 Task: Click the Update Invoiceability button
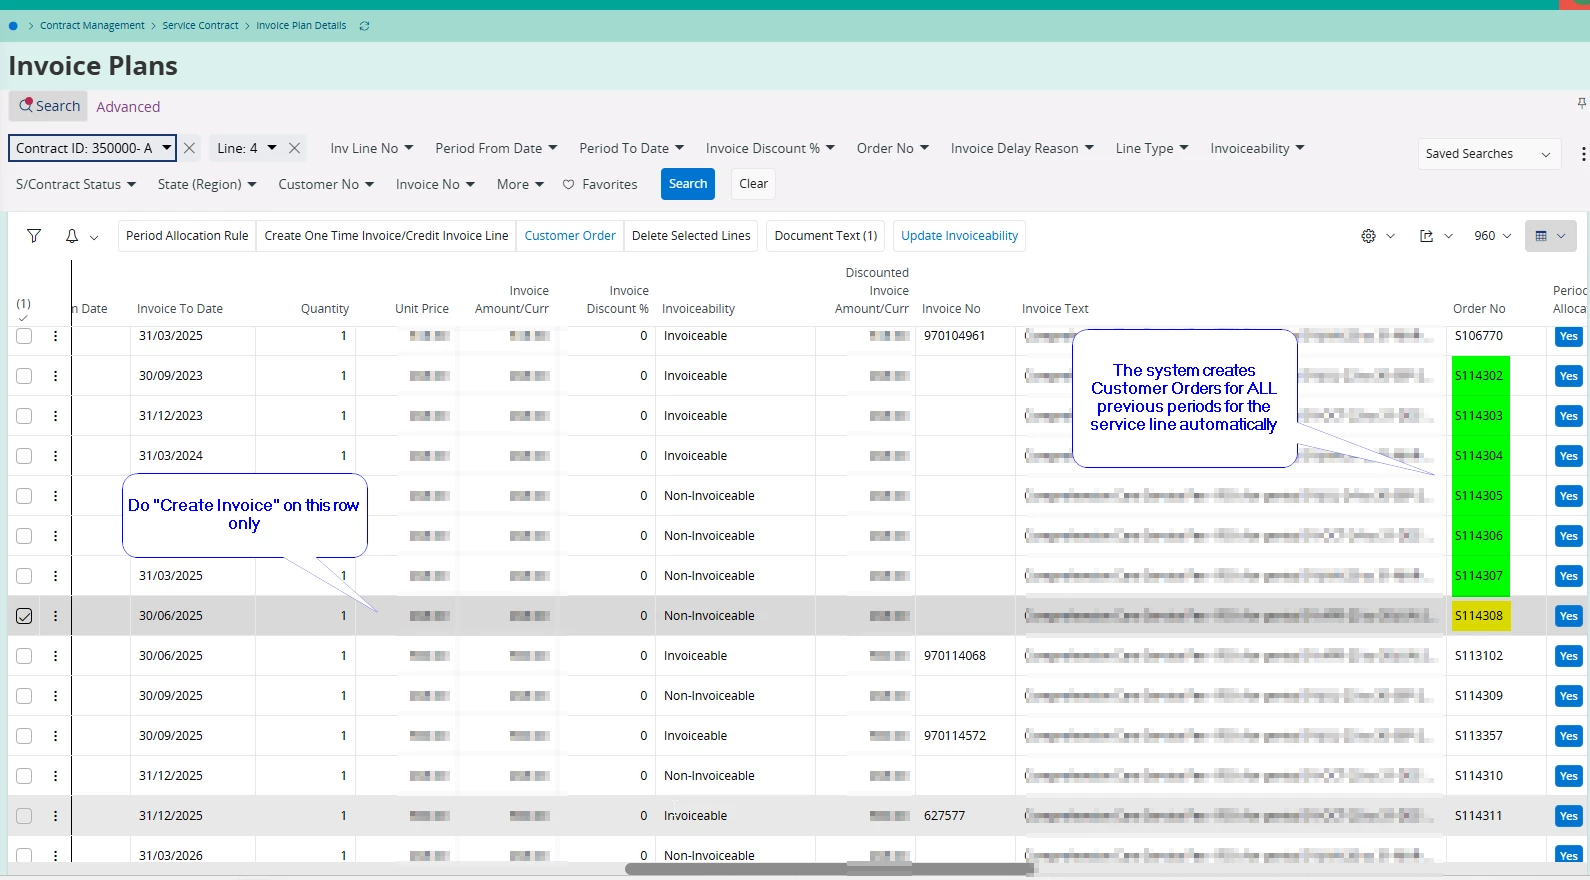click(x=959, y=236)
